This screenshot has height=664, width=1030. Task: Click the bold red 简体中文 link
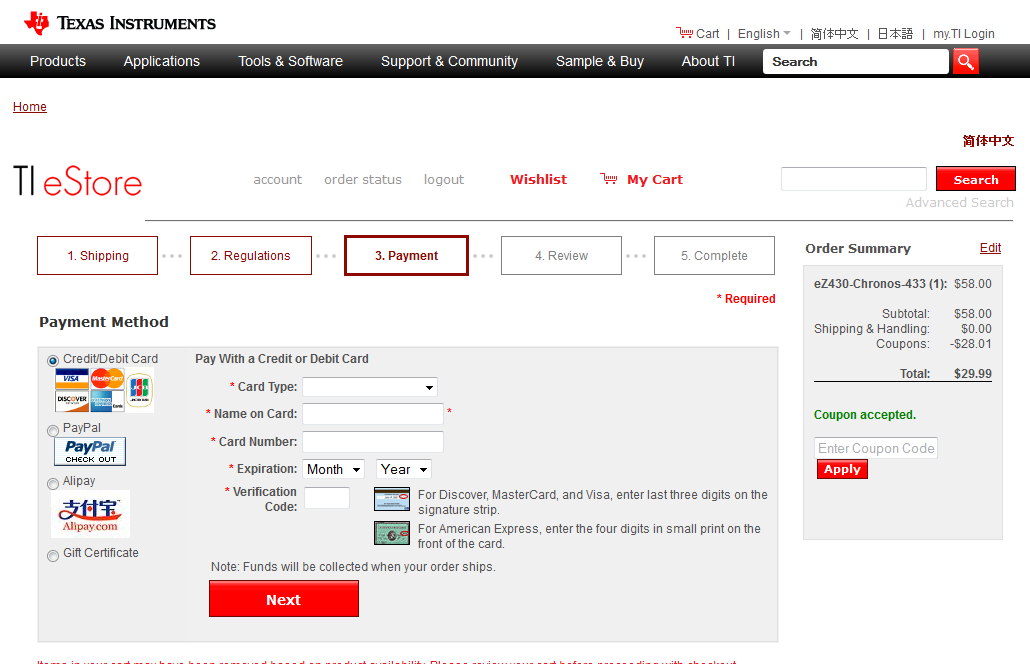coord(988,141)
